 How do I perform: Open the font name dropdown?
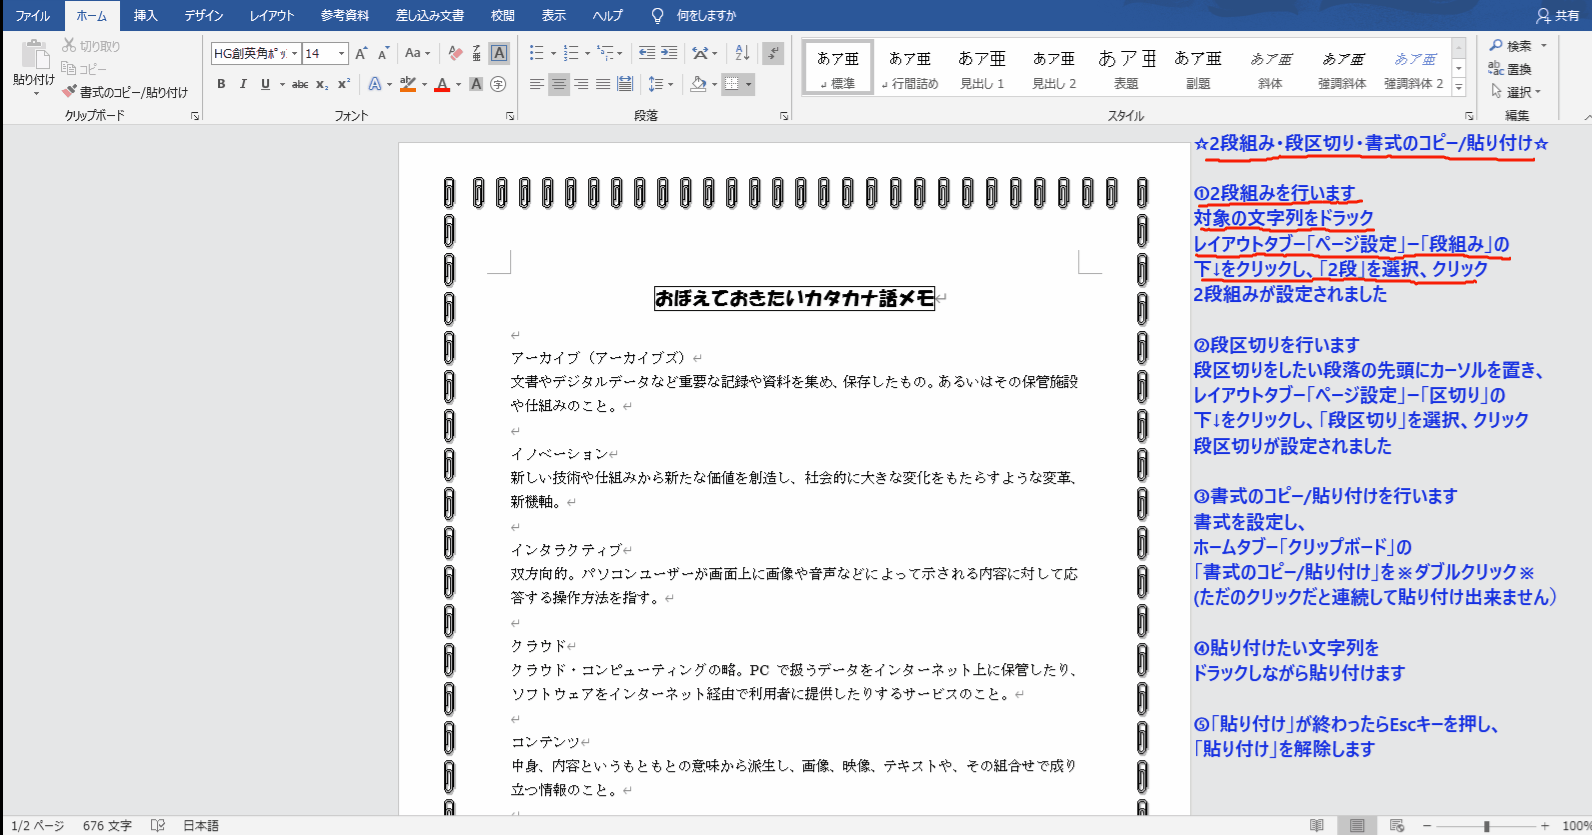[294, 53]
